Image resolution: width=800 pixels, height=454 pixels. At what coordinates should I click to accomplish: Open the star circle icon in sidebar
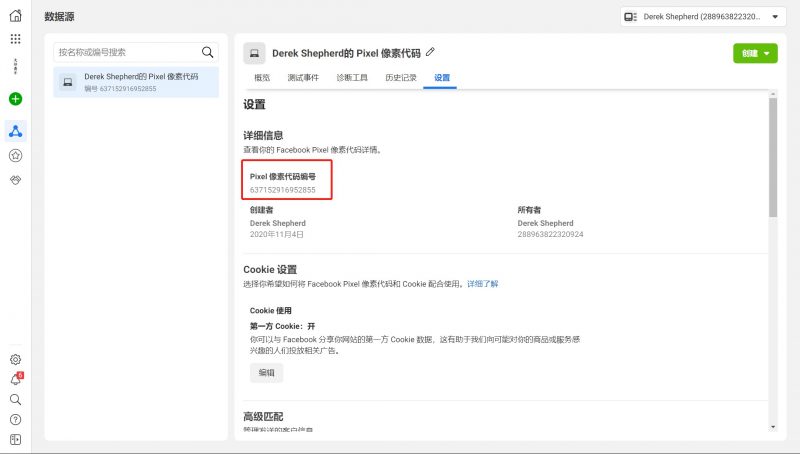(16, 156)
